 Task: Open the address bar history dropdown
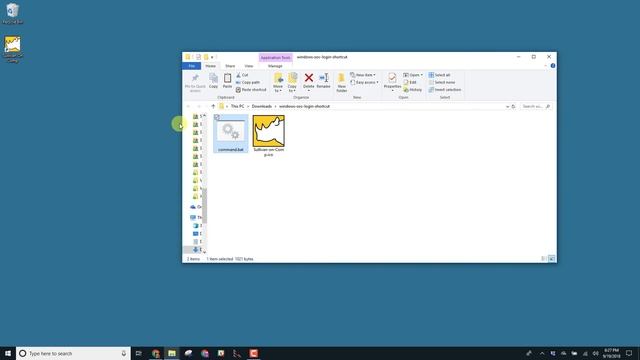pyautogui.click(x=507, y=107)
